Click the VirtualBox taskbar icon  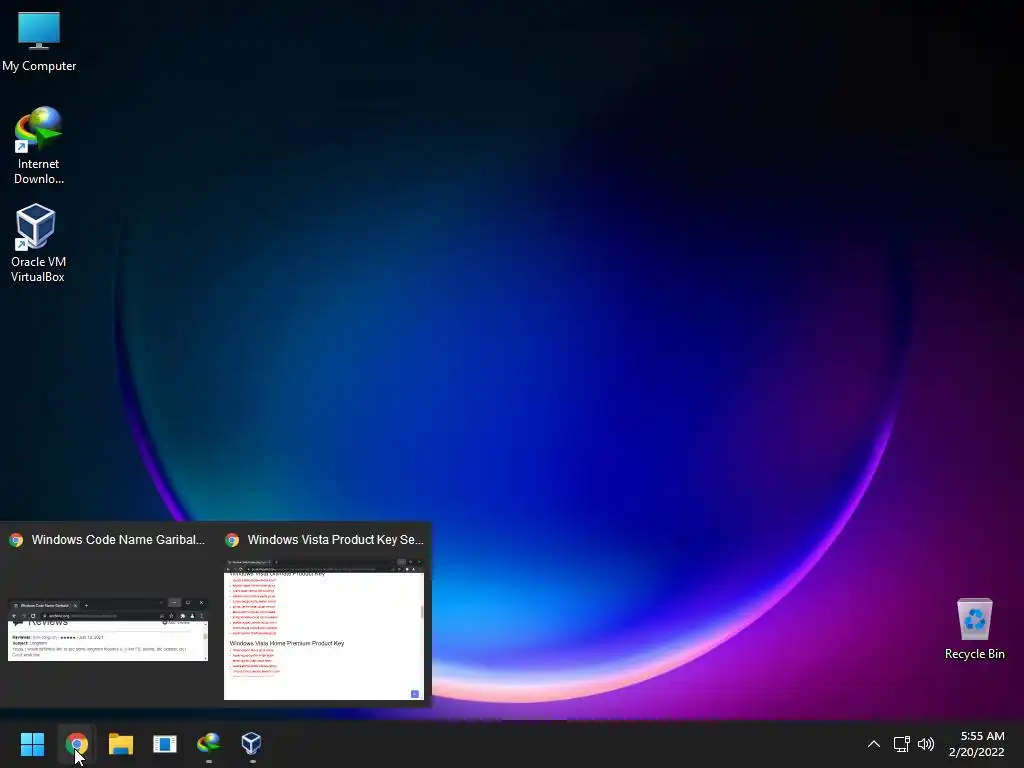pos(251,743)
